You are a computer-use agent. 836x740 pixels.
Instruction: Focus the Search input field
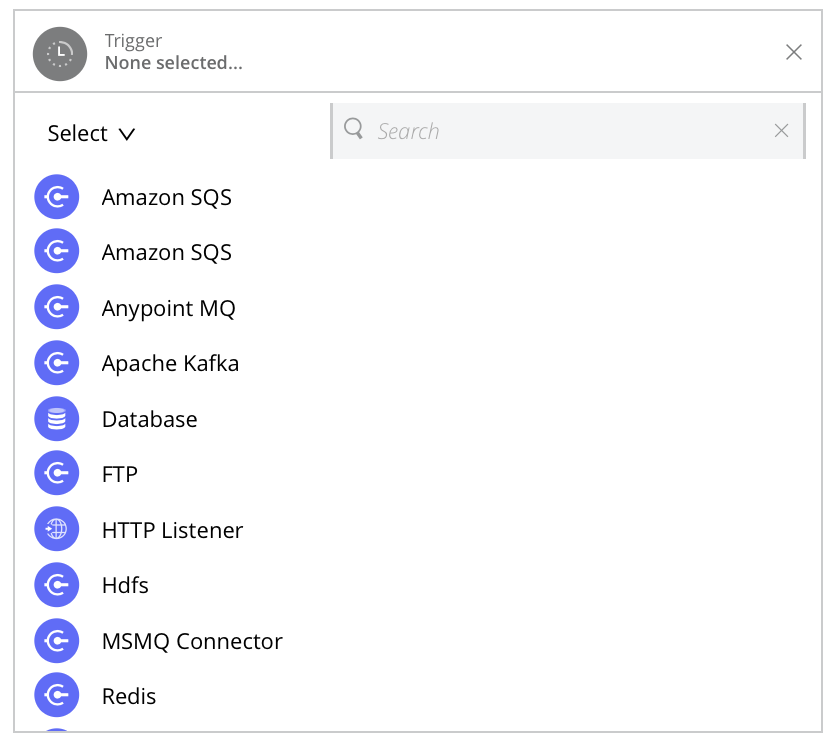[x=560, y=131]
